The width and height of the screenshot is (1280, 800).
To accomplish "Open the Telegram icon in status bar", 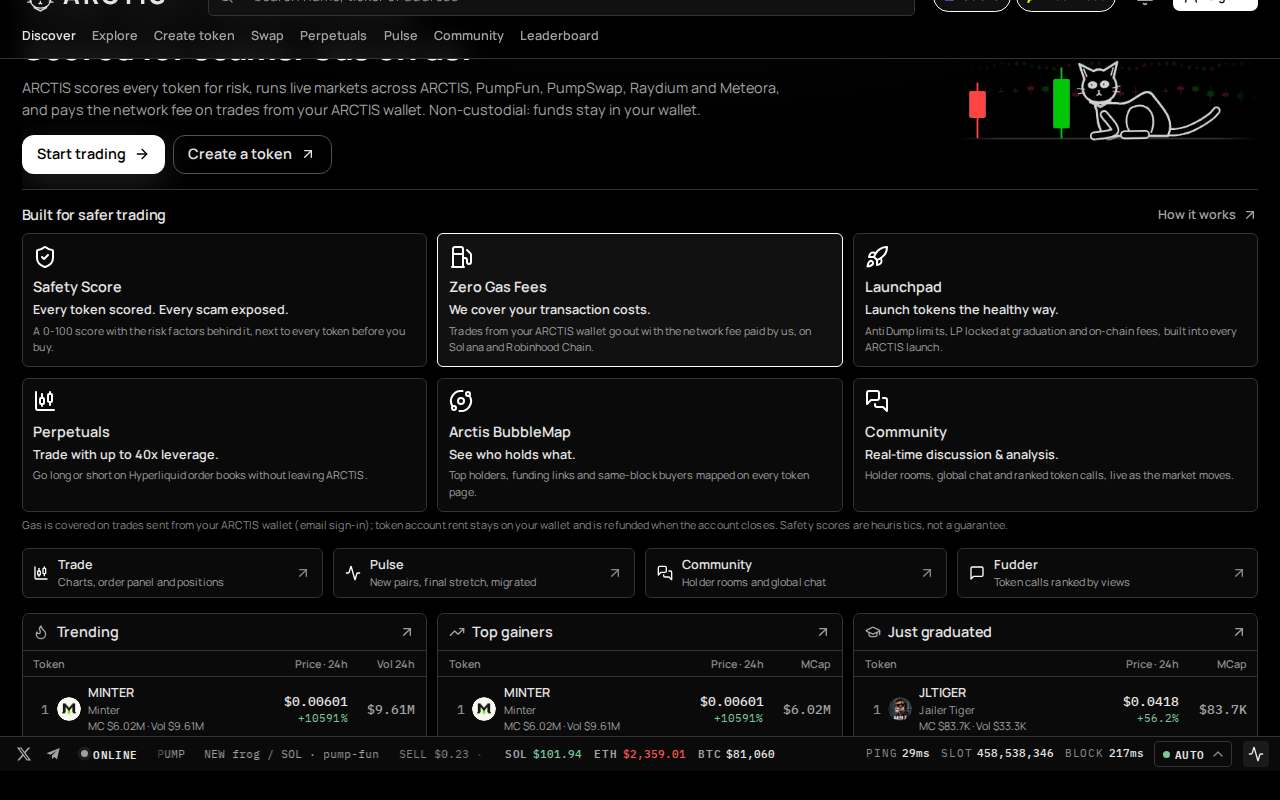I will [53, 754].
